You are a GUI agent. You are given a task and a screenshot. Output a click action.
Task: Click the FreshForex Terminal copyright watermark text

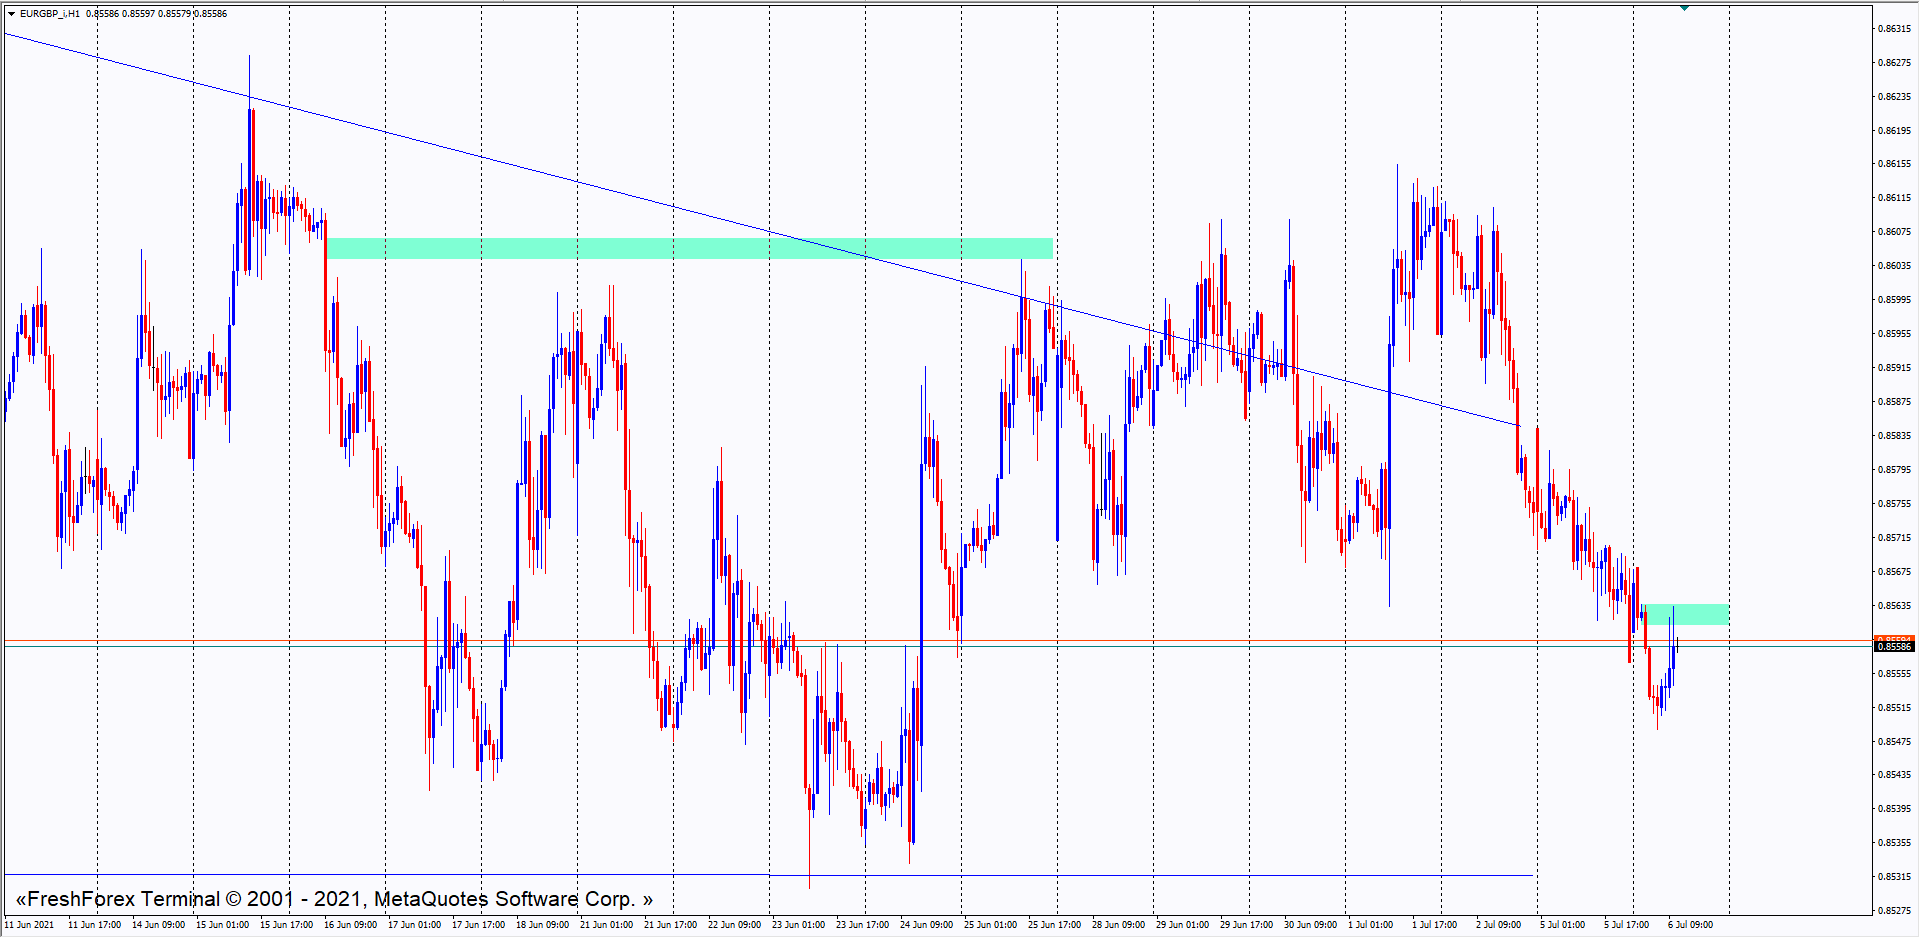coord(334,899)
